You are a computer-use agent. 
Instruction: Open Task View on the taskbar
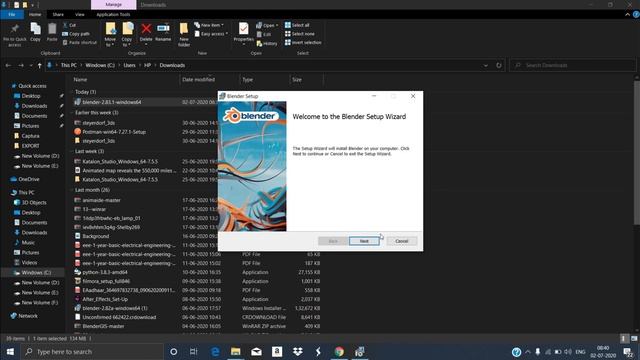(x=193, y=352)
